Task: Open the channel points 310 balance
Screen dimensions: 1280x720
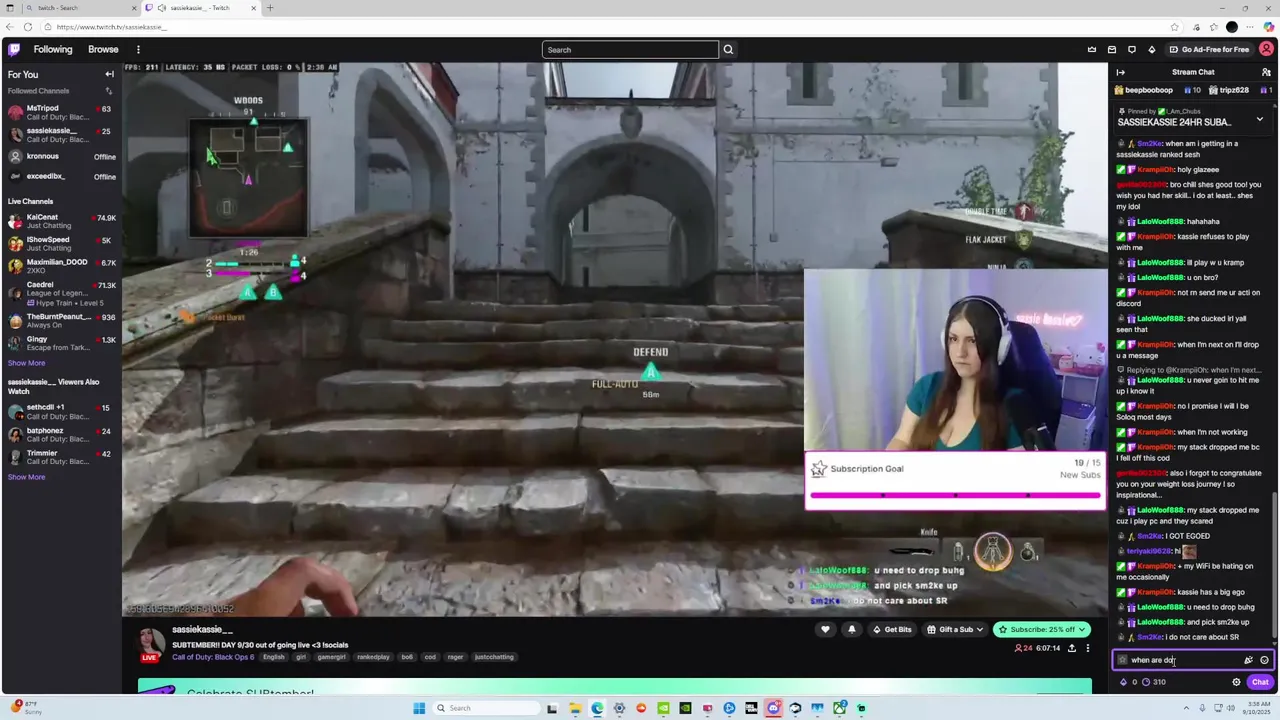Action: pos(1153,682)
